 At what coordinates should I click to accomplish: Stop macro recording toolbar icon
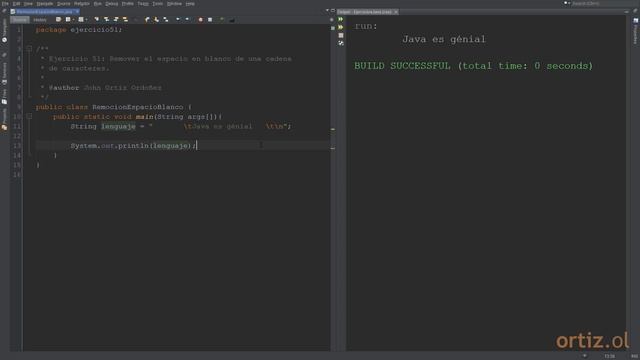pos(210,19)
